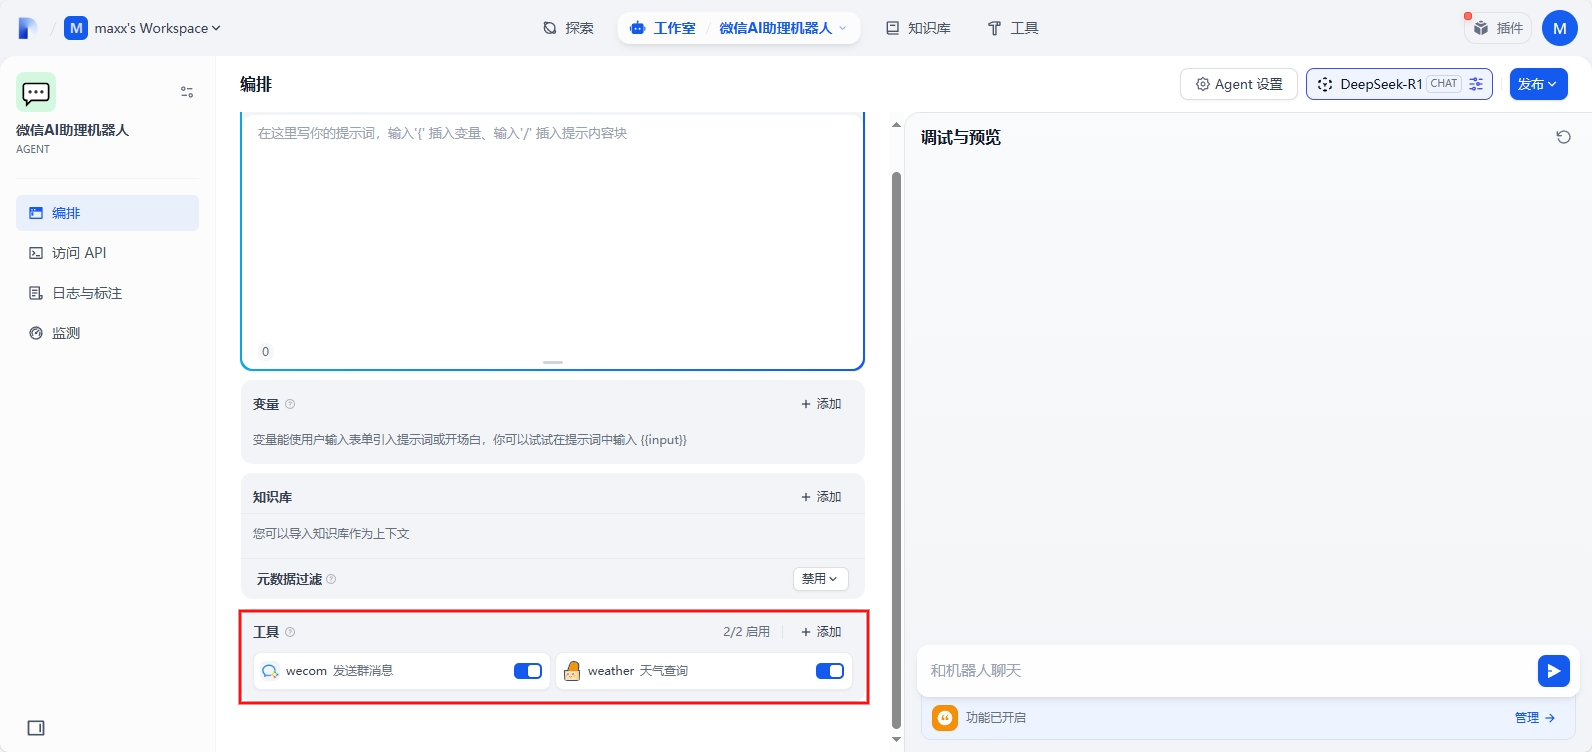The height and width of the screenshot is (752, 1592).
Task: Click the 变量 help icon
Action: (x=290, y=404)
